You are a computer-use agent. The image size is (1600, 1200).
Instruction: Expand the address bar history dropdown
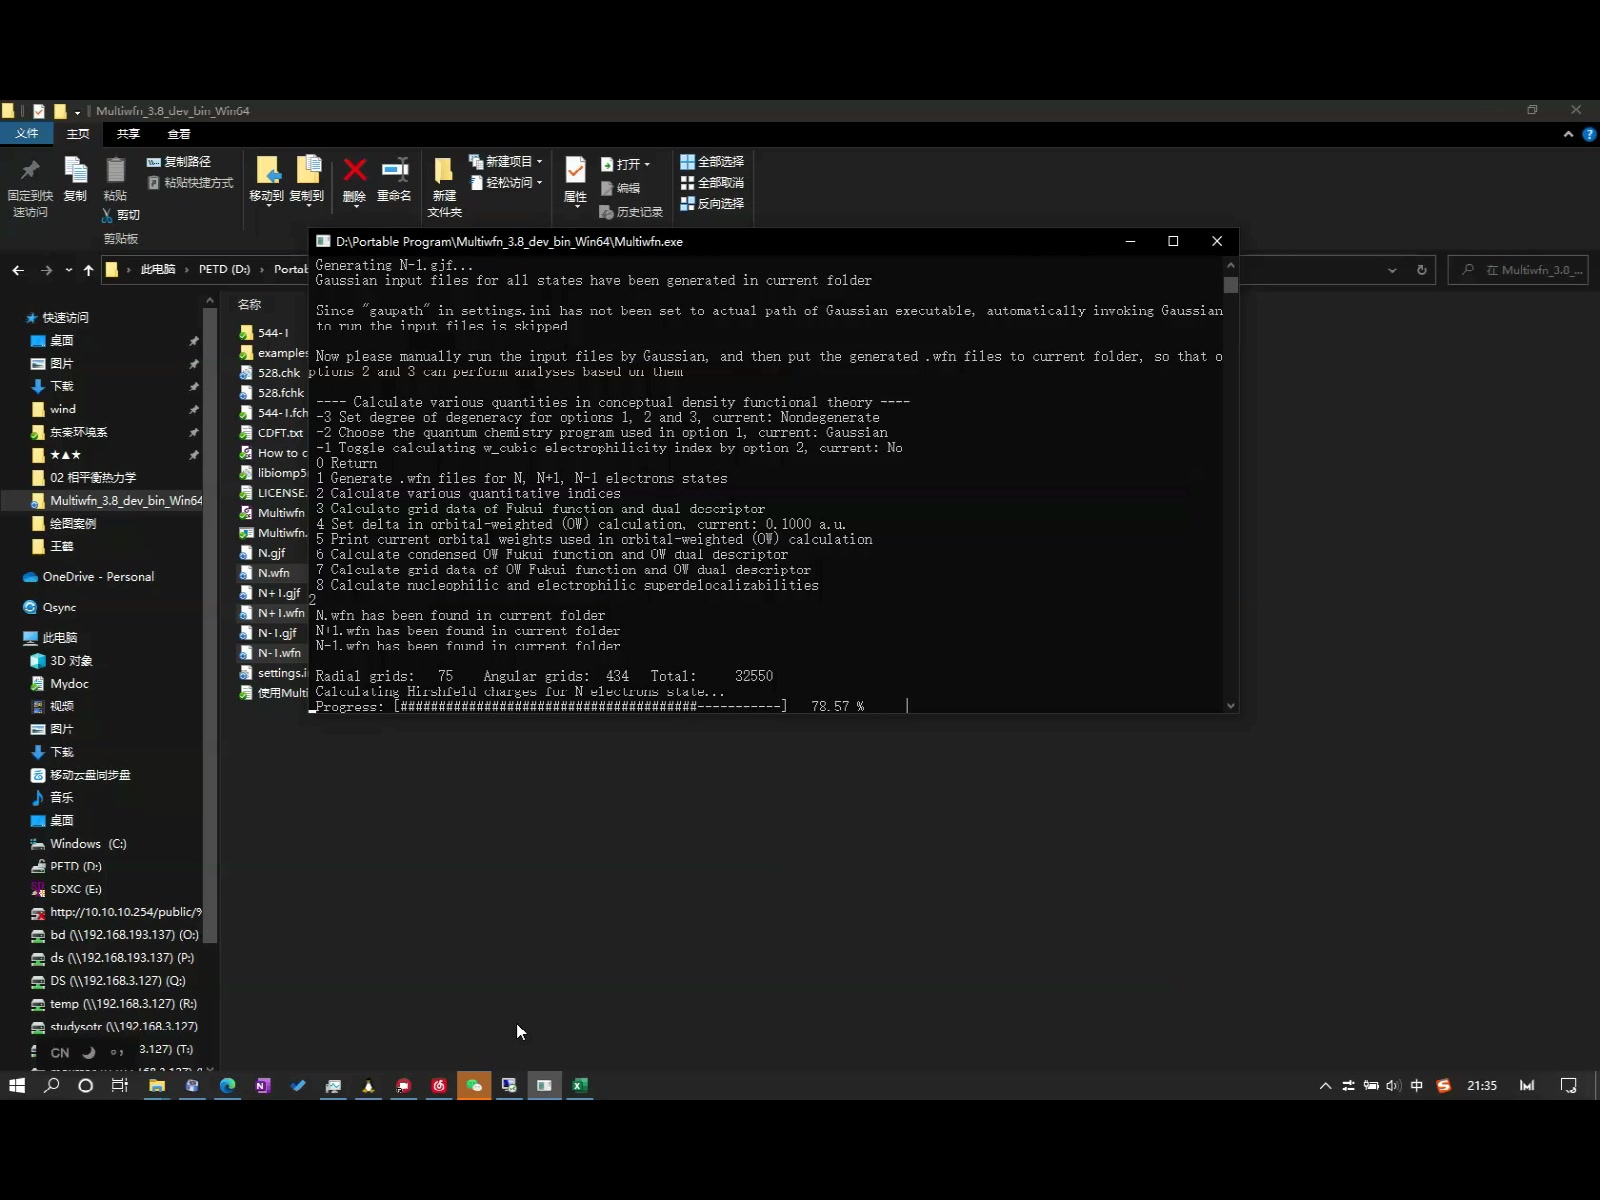tap(1392, 270)
